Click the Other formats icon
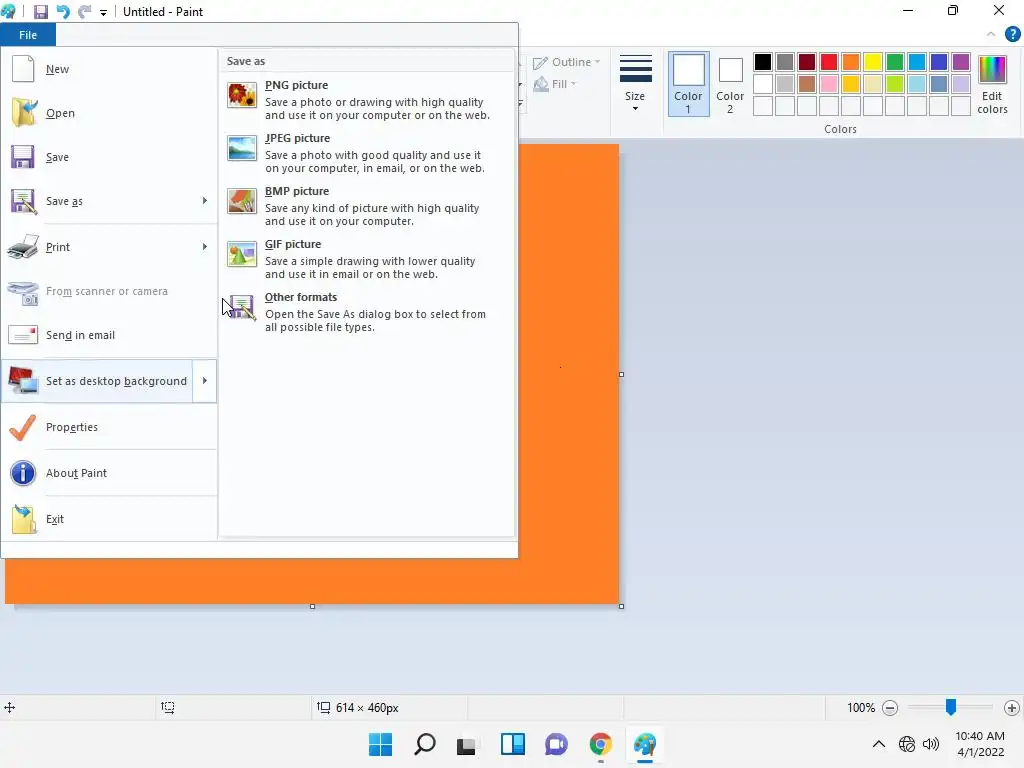The height and width of the screenshot is (768, 1024). tap(242, 307)
